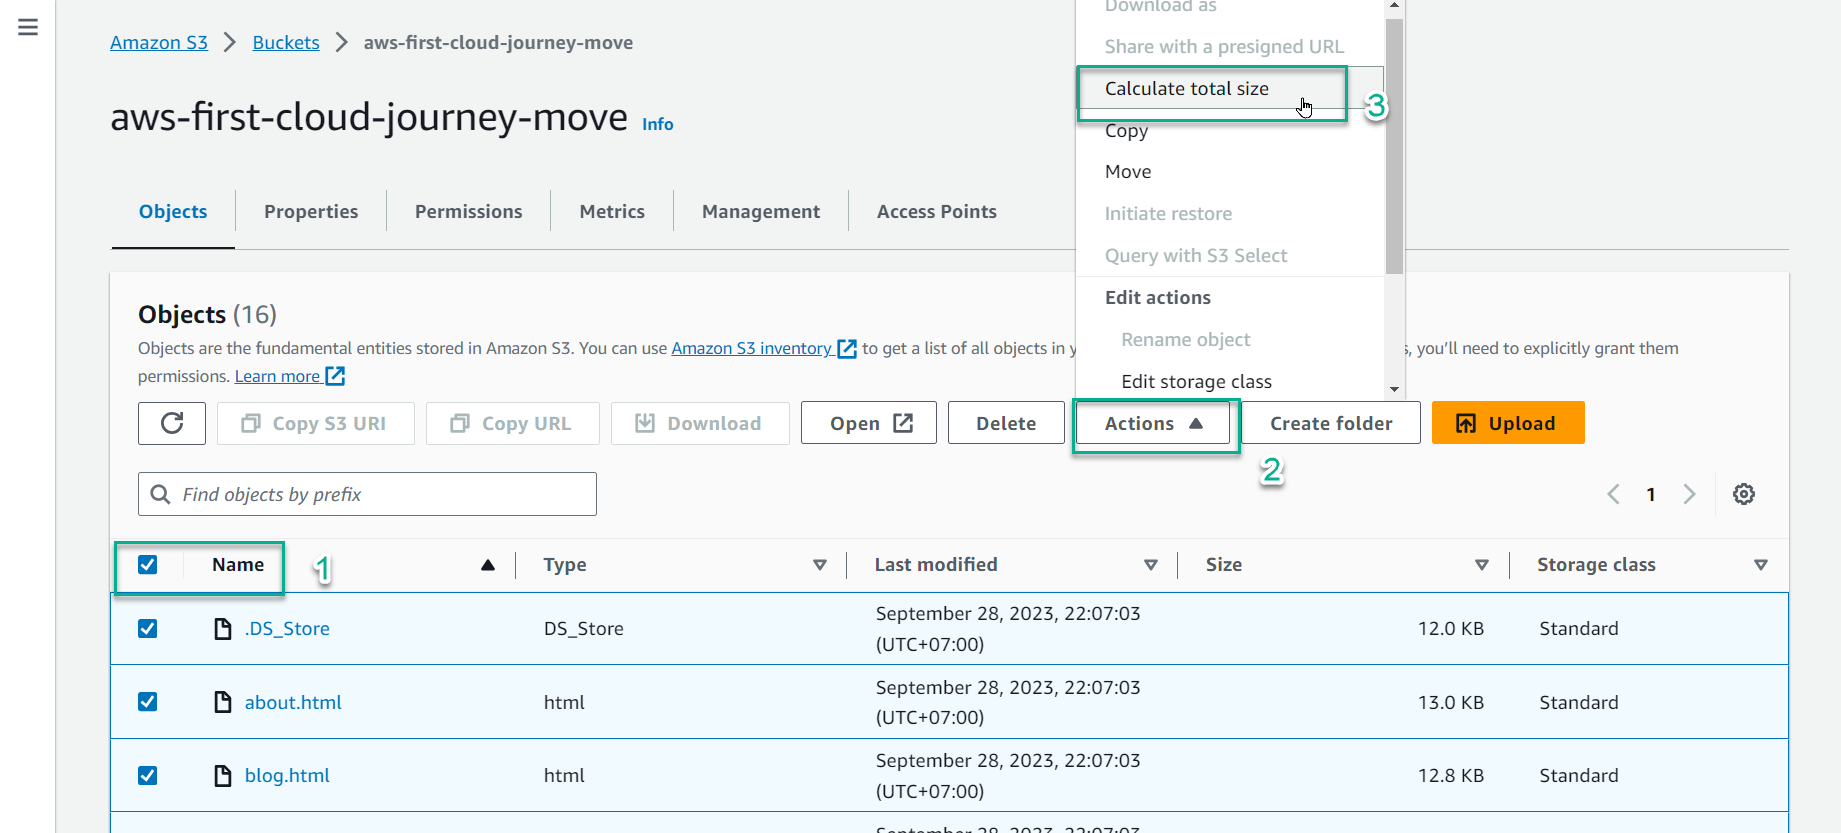Select Edit storage class menu item
The width and height of the screenshot is (1841, 833).
1230,381
